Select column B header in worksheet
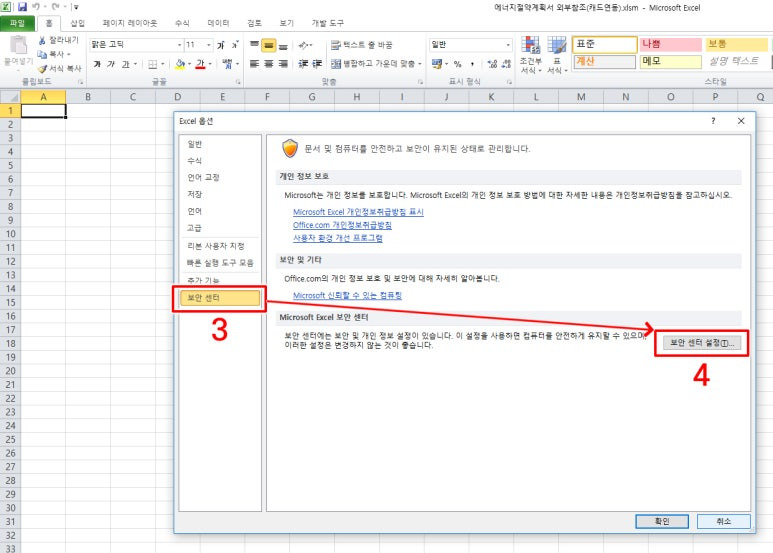 coord(88,97)
